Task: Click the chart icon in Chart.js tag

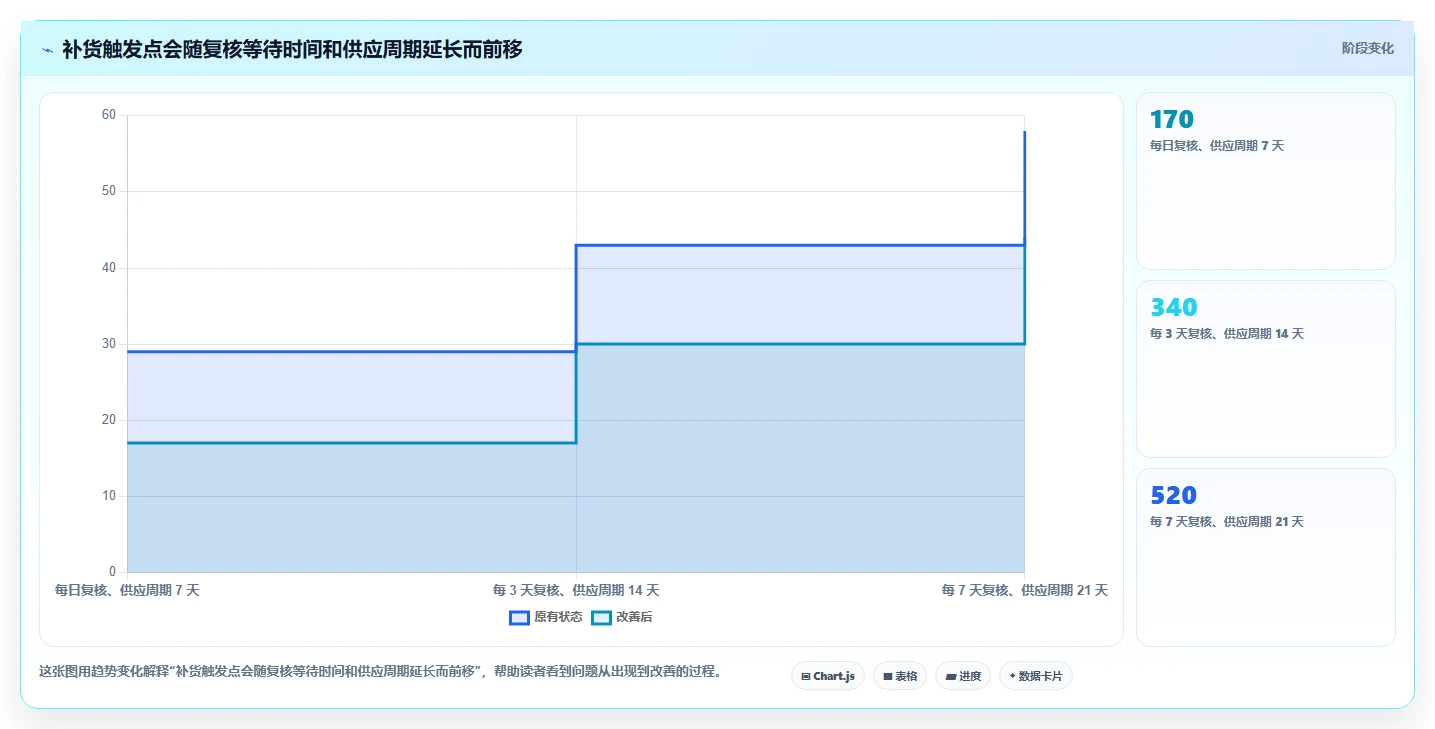Action: 806,677
